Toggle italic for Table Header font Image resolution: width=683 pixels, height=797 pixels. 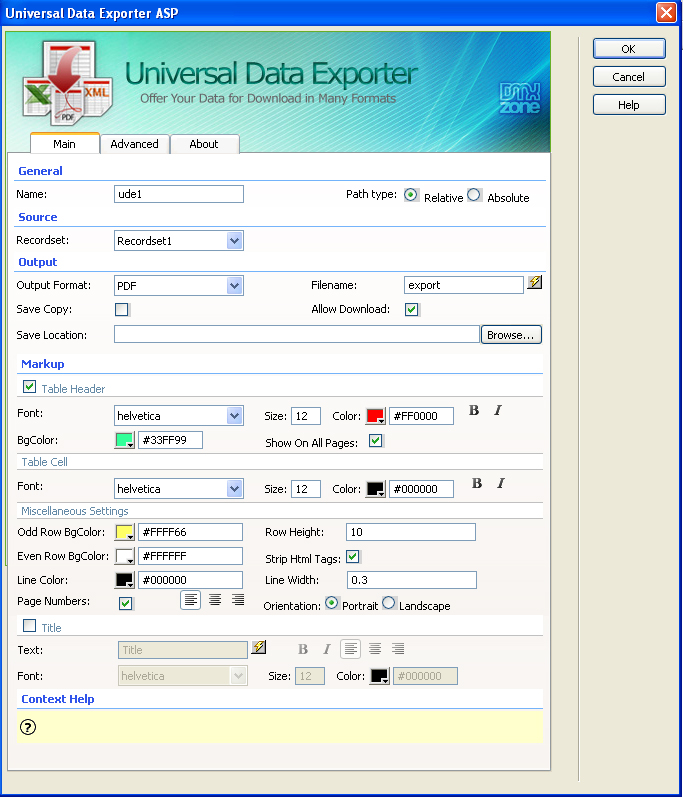point(498,410)
